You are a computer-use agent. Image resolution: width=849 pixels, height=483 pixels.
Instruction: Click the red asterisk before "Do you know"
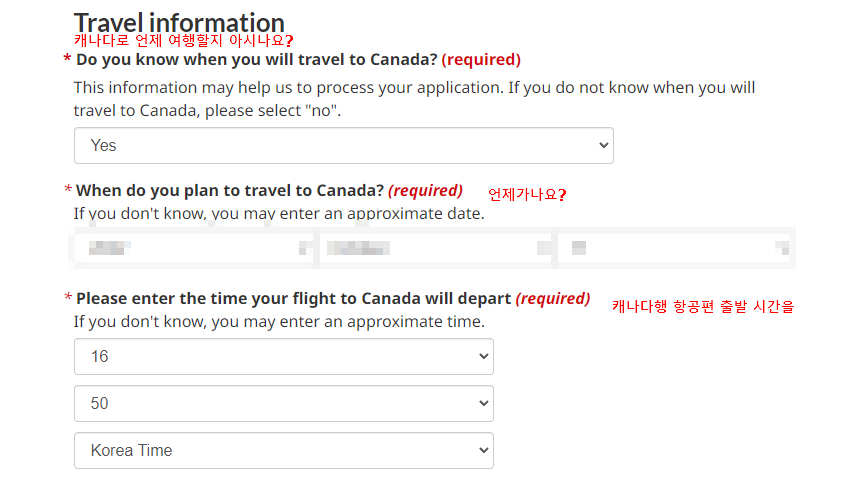[67, 61]
